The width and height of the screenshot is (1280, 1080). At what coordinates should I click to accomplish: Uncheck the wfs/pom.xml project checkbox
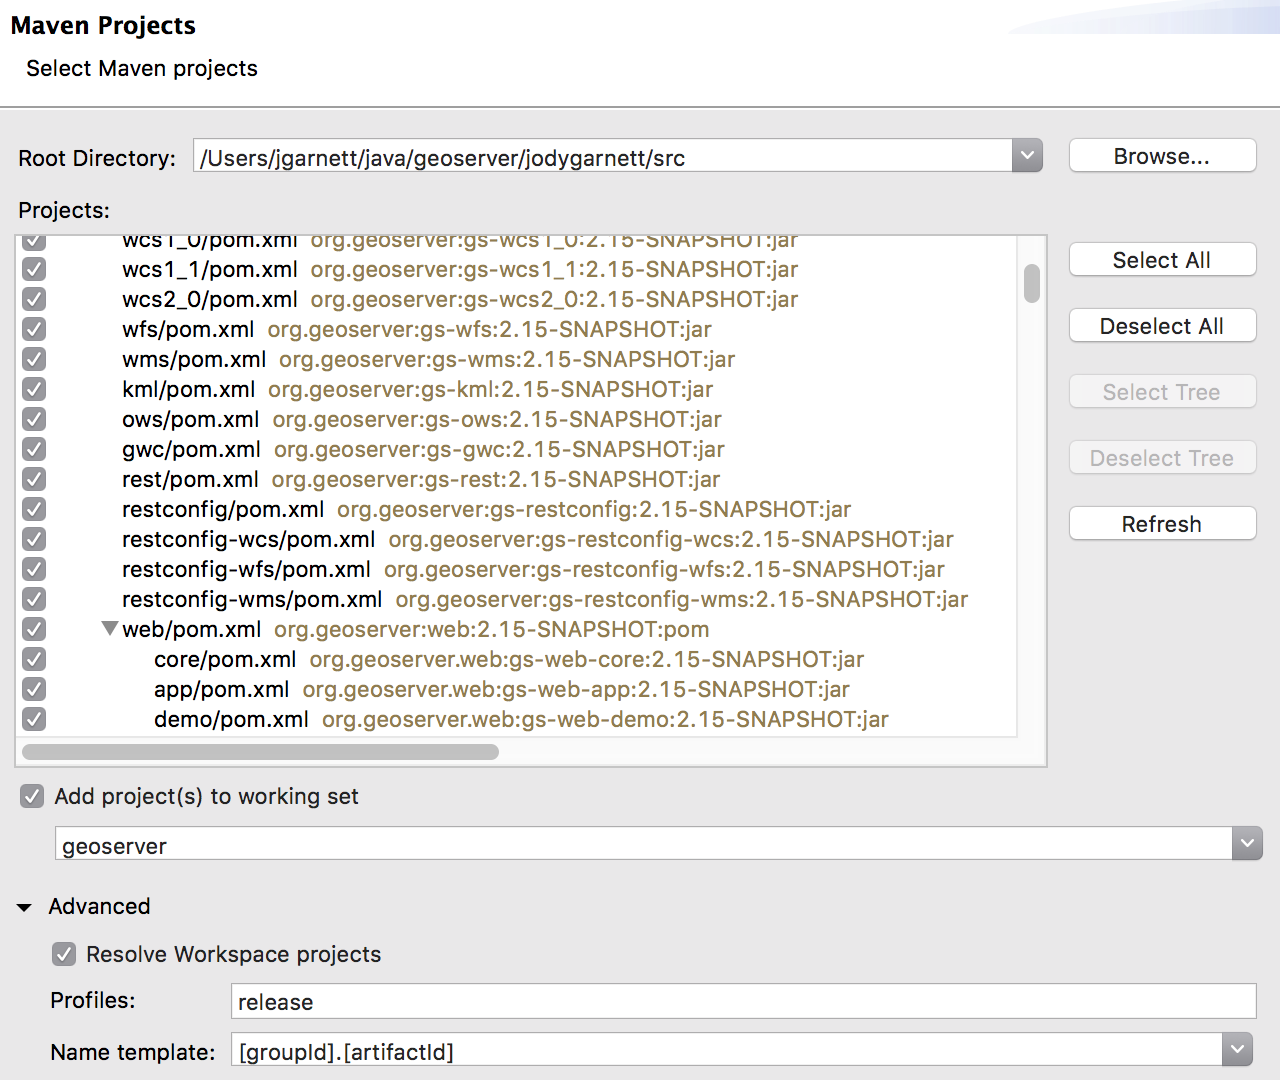34,329
